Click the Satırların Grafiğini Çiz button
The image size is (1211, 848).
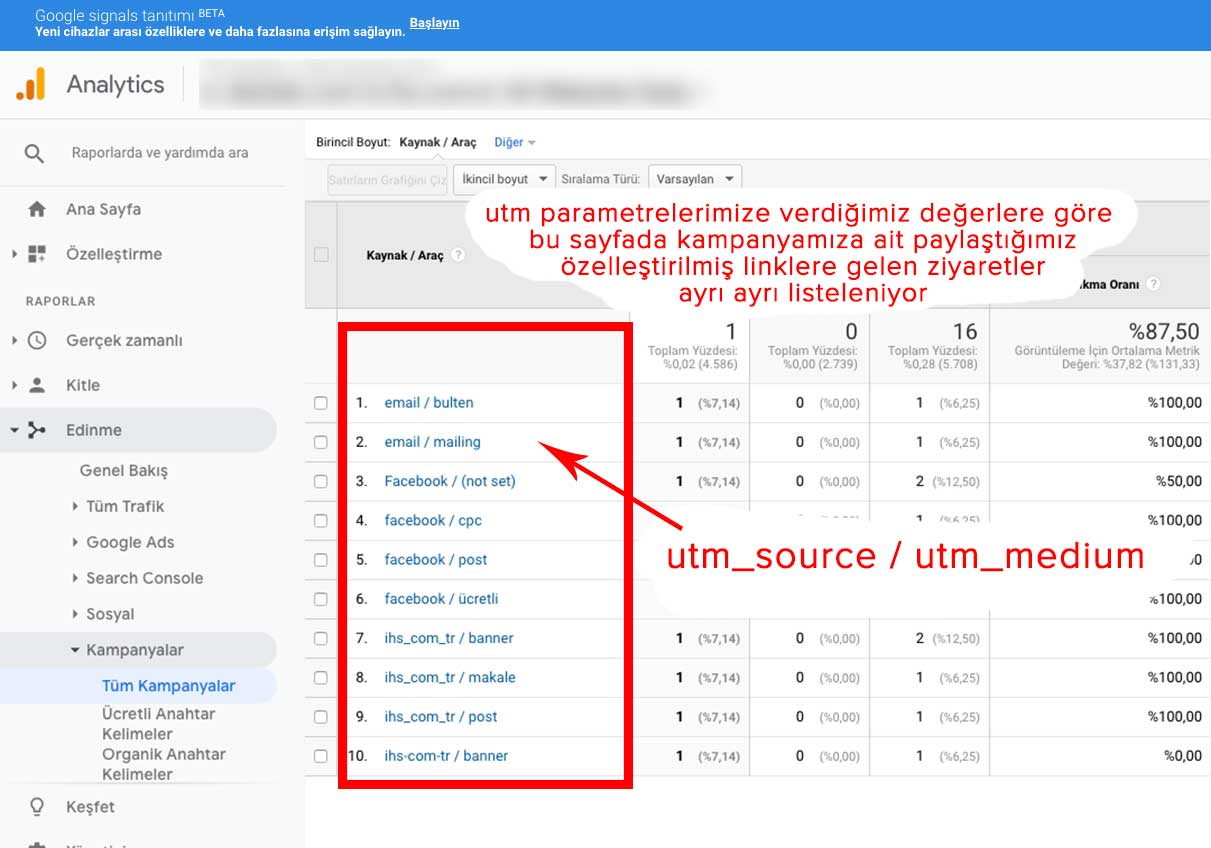(x=387, y=179)
